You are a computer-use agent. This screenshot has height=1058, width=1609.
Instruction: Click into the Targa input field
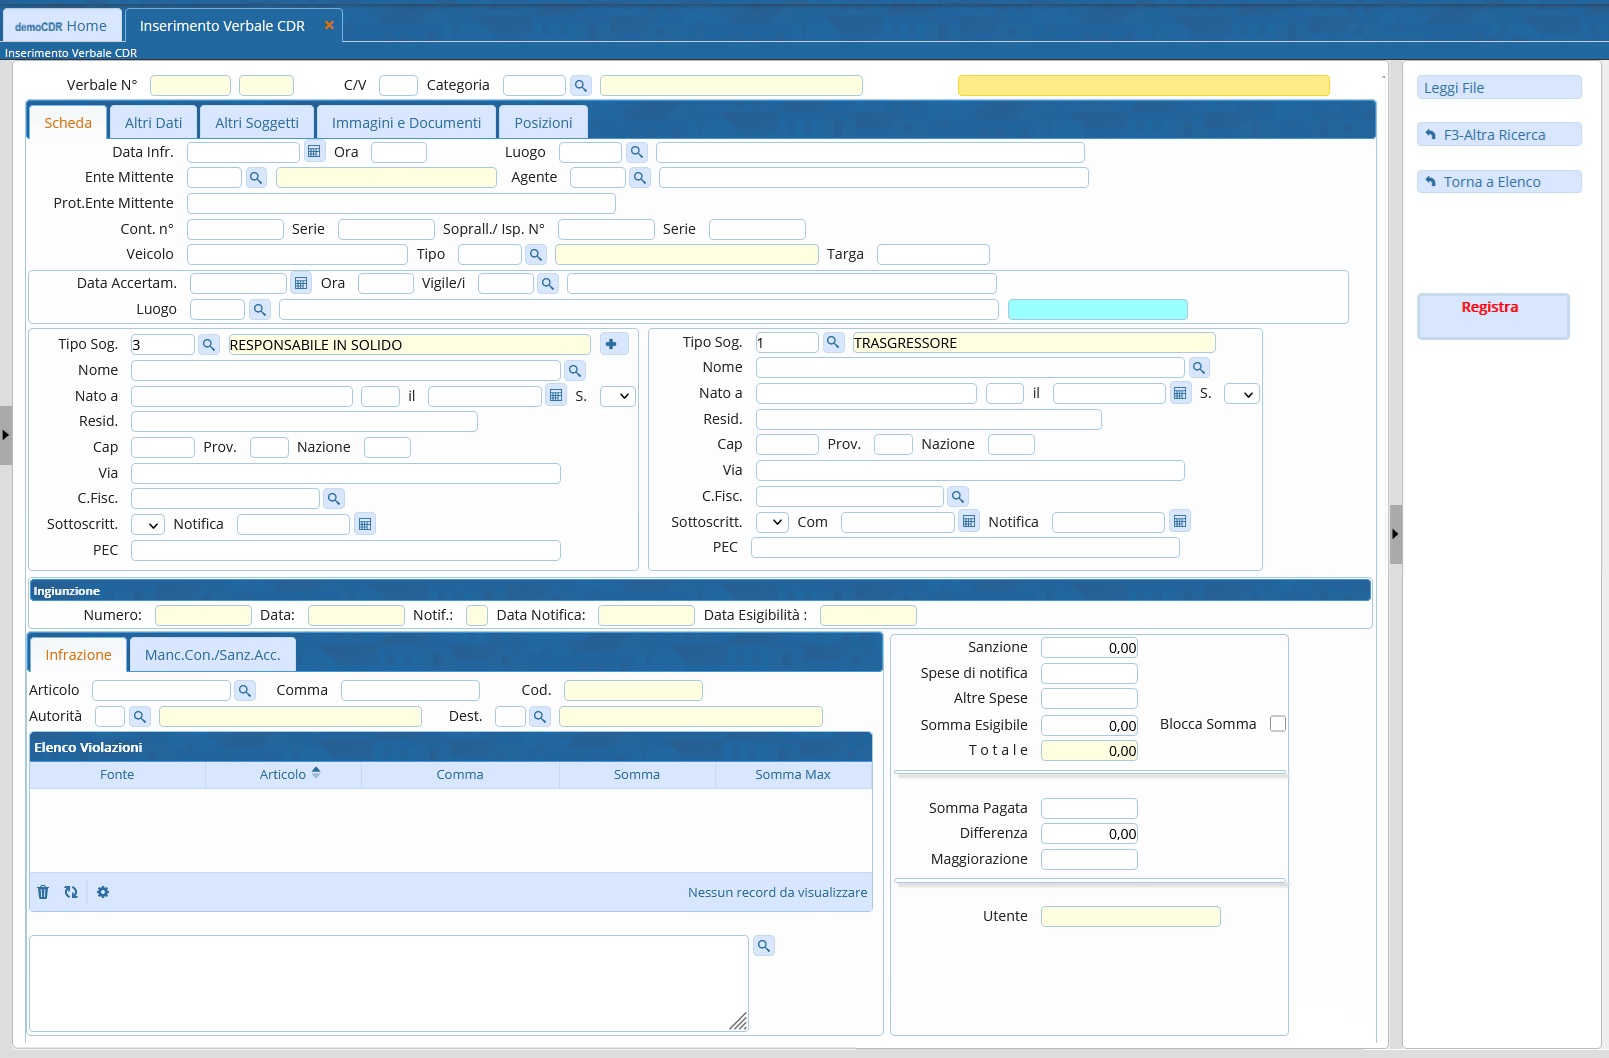(x=932, y=255)
